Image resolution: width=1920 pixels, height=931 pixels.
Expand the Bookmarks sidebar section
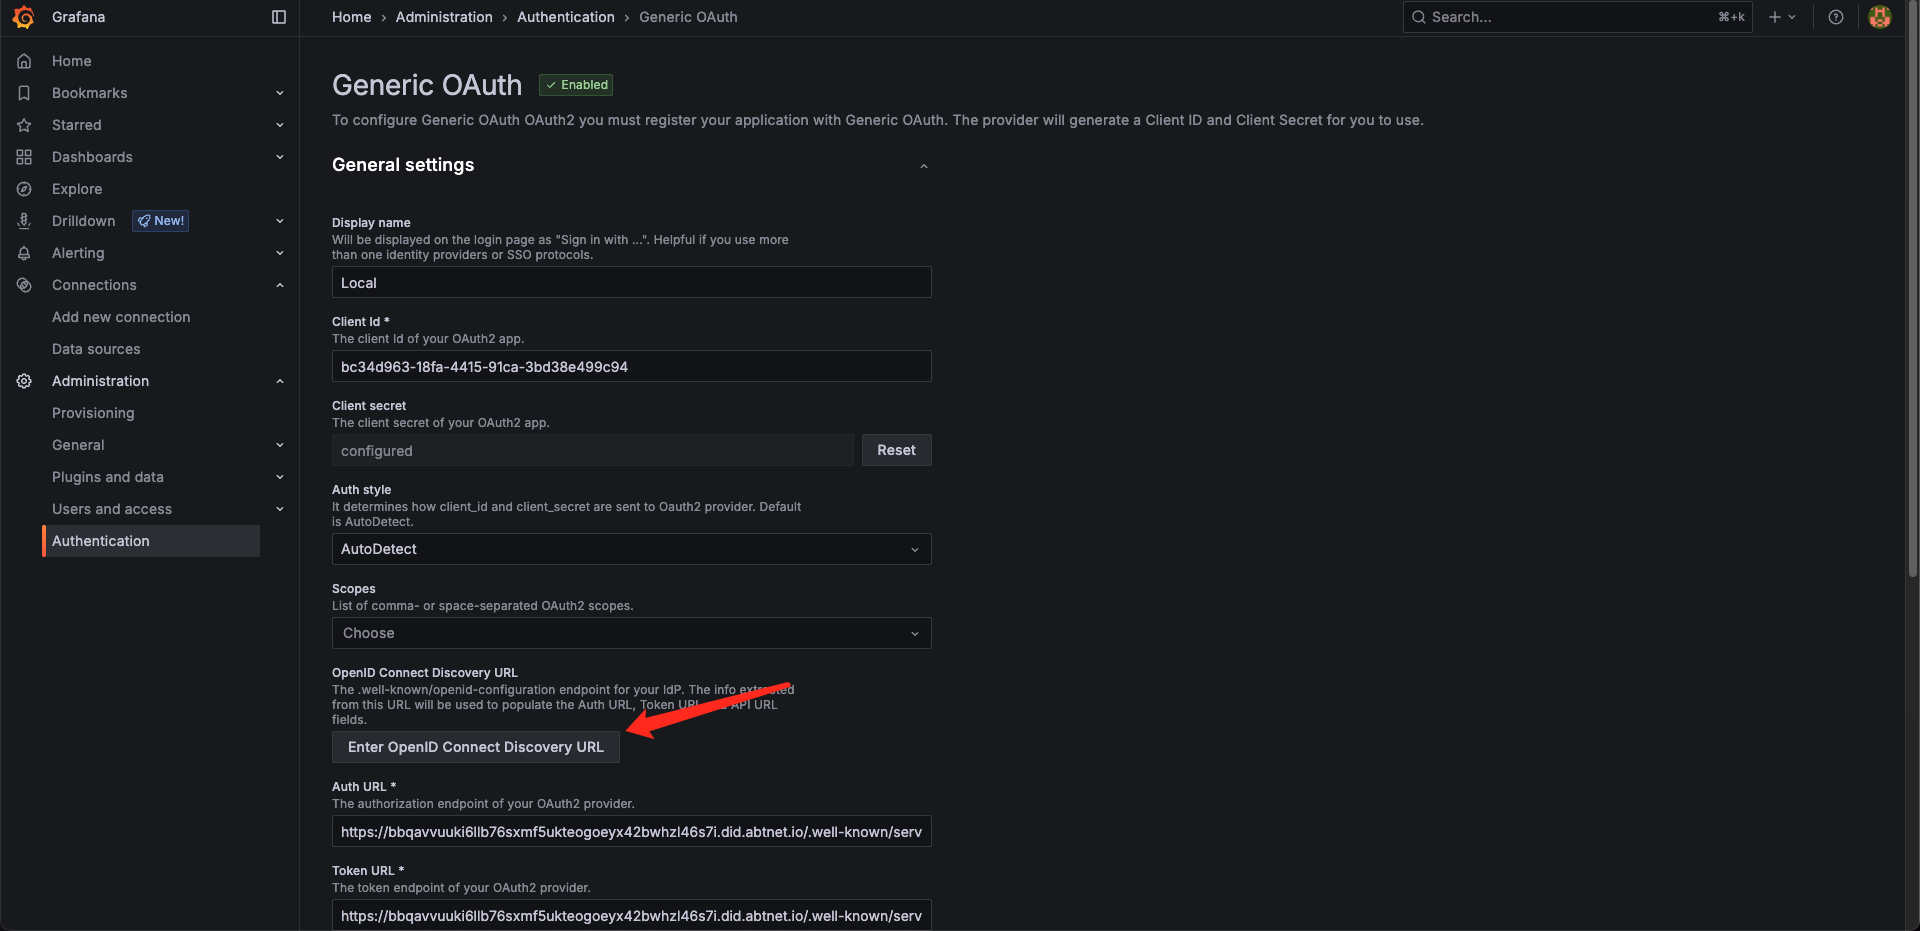(280, 93)
